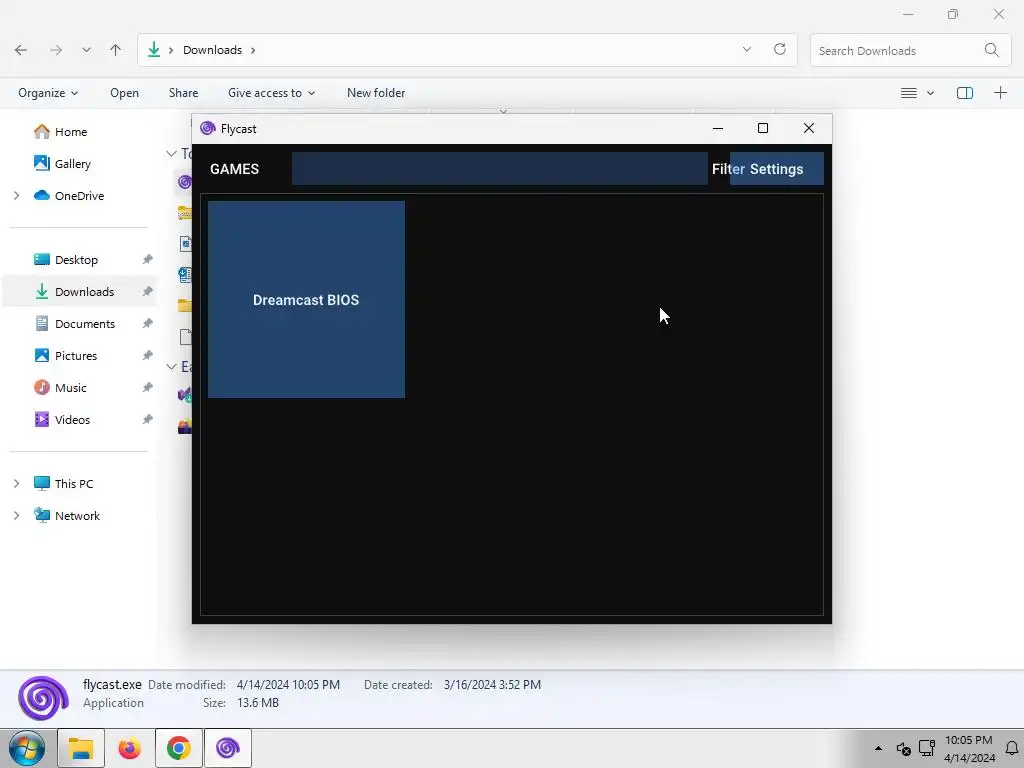This screenshot has width=1024, height=768.
Task: Click the Flycast filter search field
Action: tap(500, 169)
